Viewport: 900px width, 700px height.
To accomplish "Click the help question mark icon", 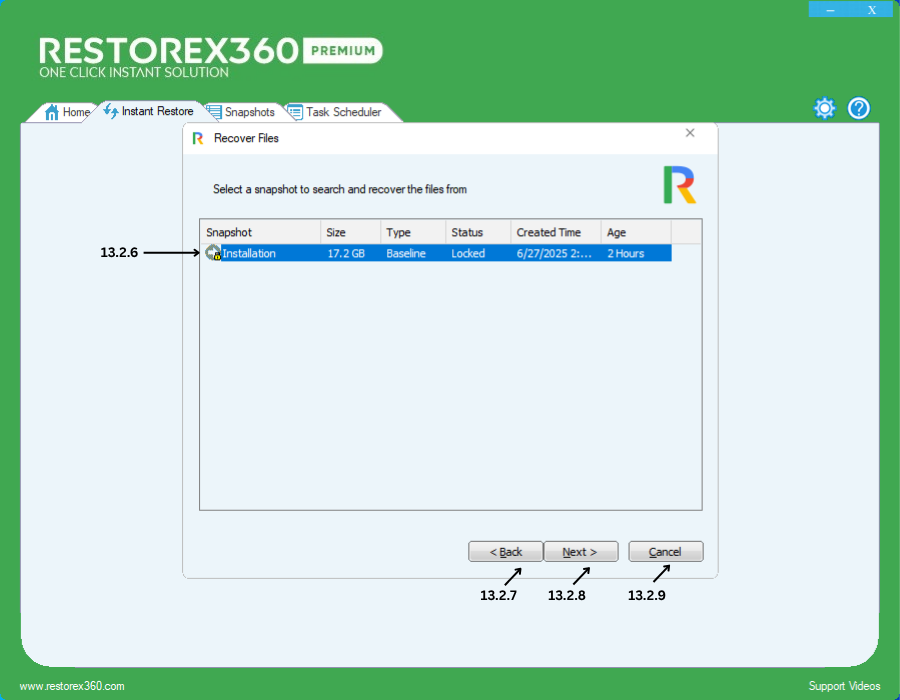I will pyautogui.click(x=859, y=108).
